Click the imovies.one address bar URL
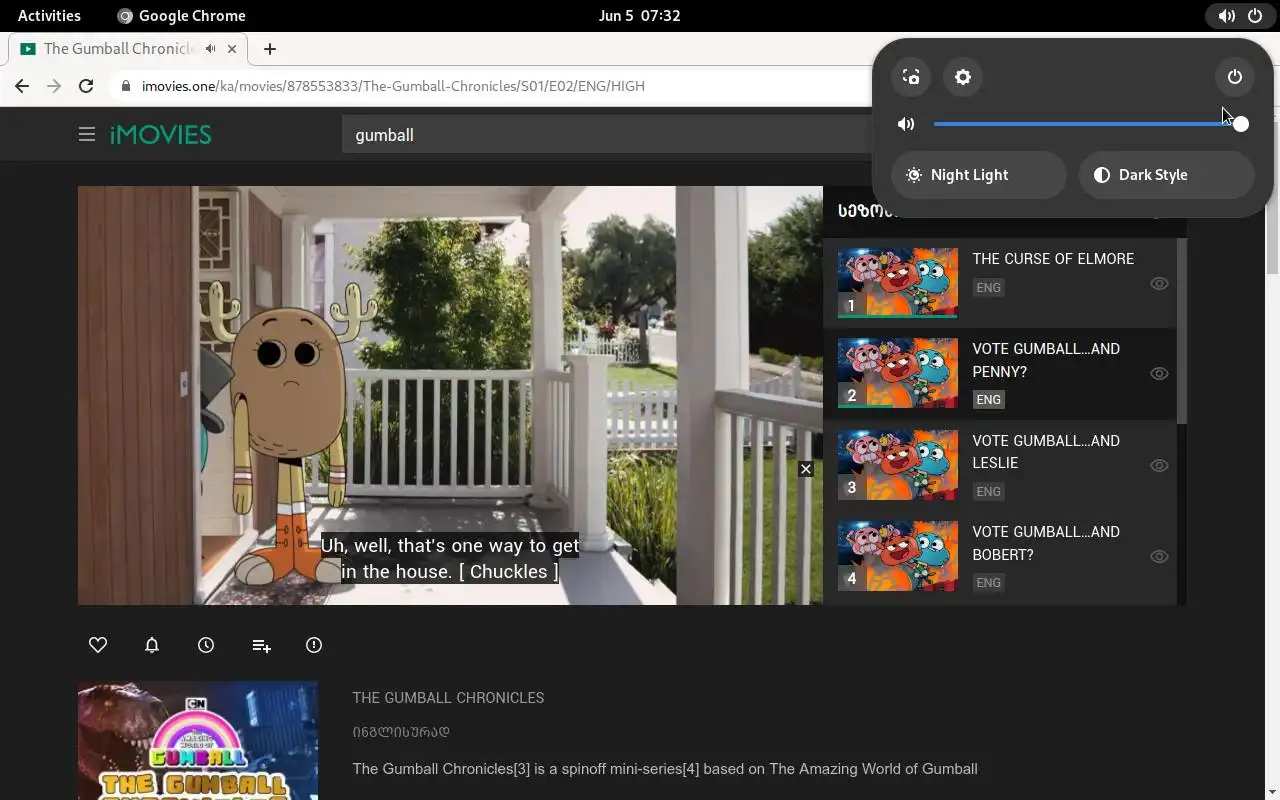This screenshot has width=1280, height=800. 393,86
